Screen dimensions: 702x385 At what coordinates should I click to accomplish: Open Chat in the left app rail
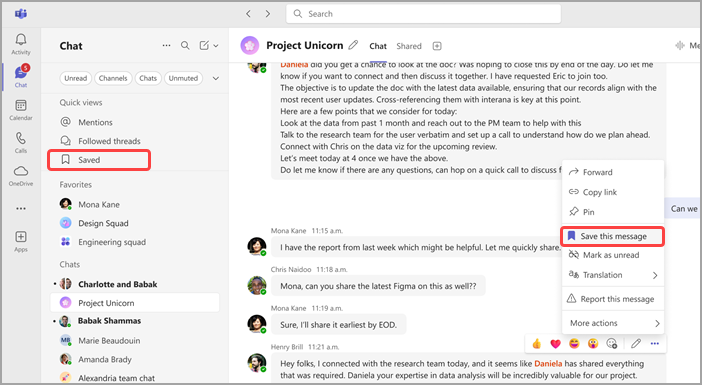click(21, 76)
